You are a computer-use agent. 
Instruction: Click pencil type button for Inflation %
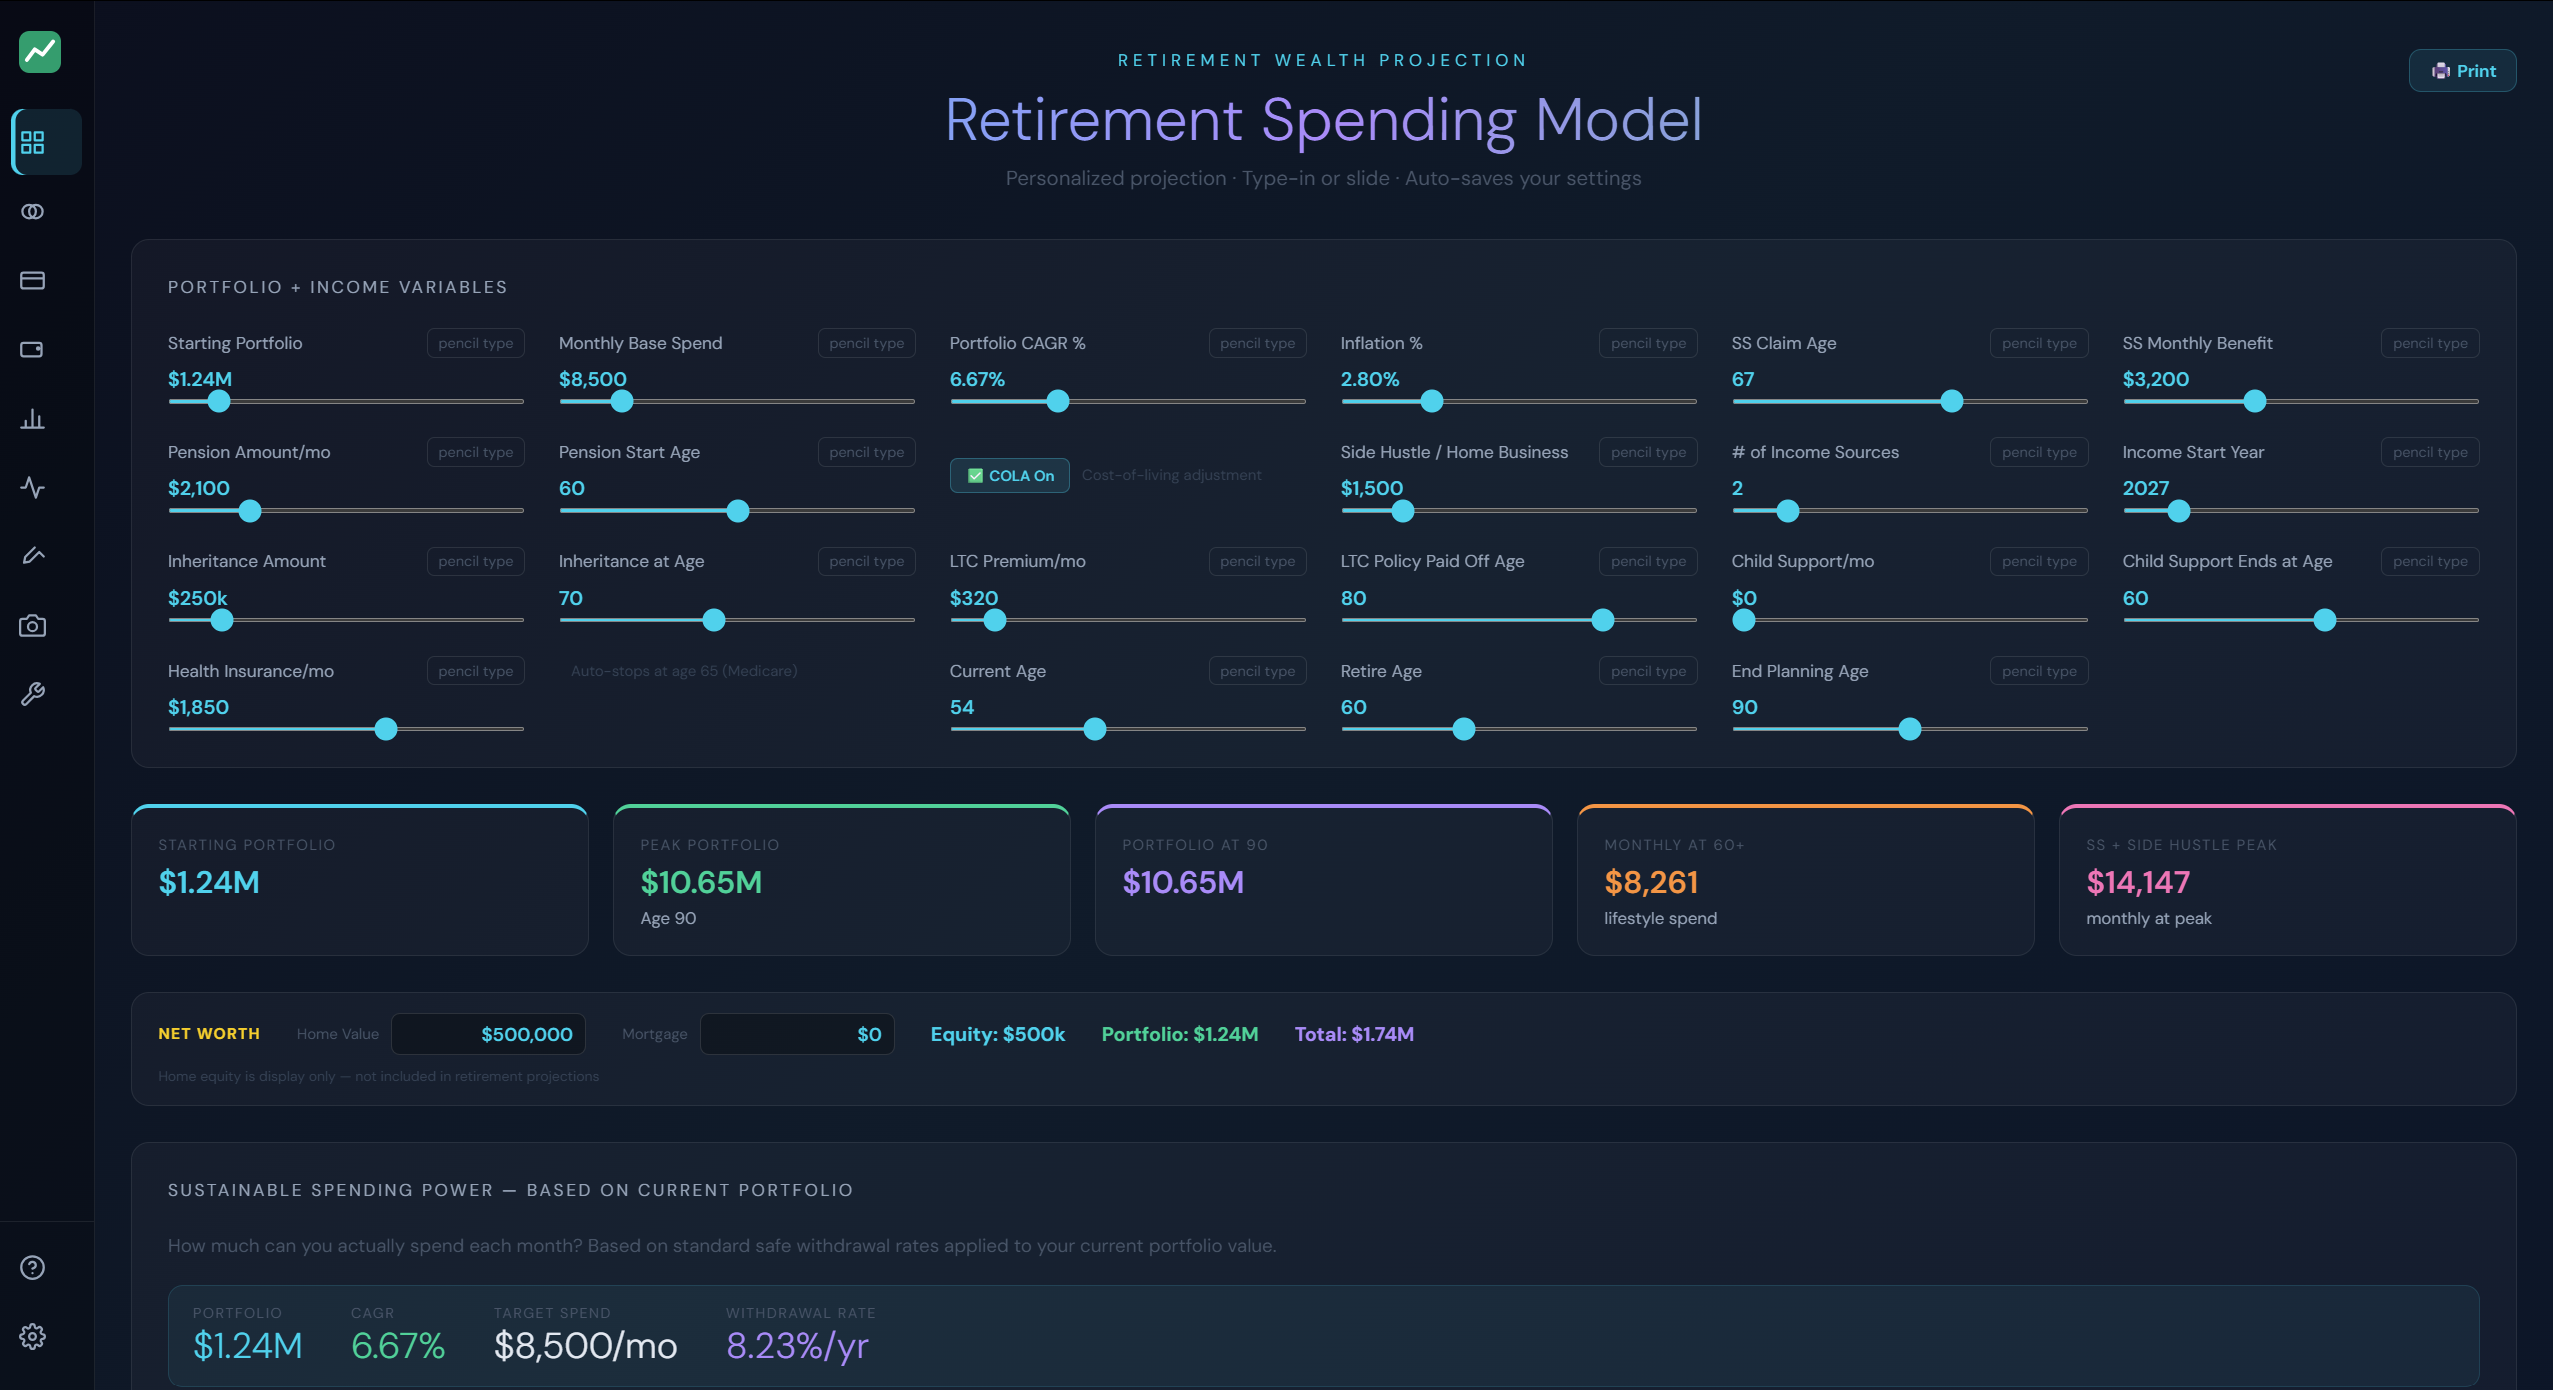(x=1648, y=343)
